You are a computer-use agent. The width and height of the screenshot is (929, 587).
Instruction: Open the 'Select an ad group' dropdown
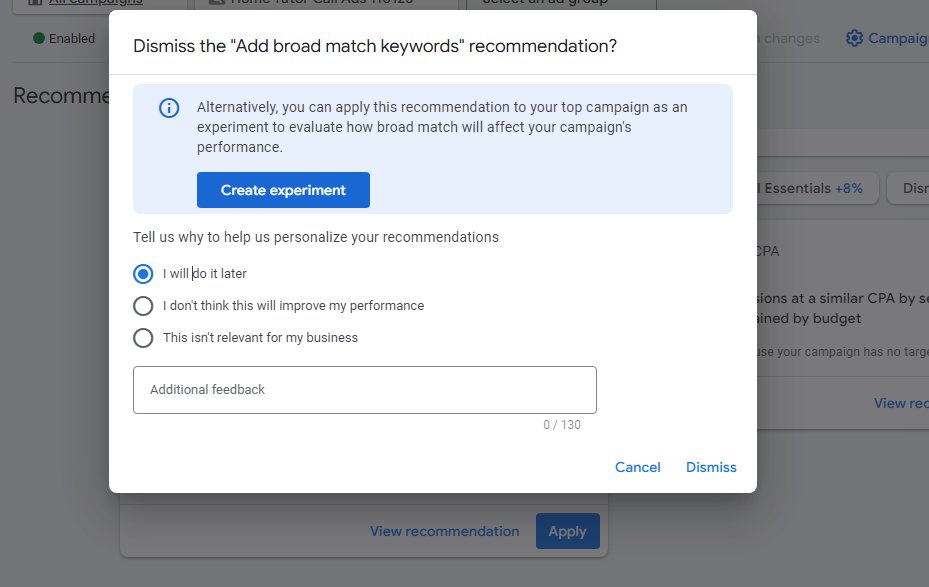pos(558,3)
